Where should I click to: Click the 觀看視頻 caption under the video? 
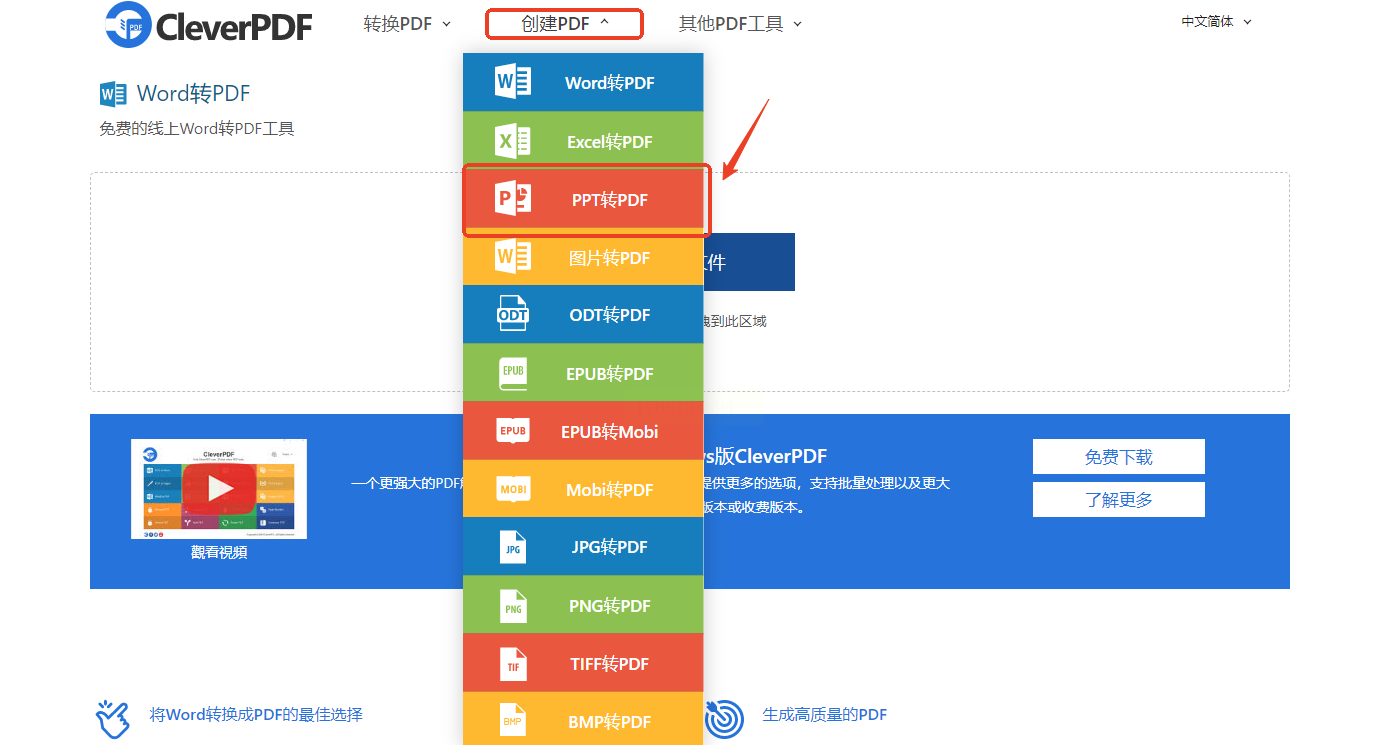pyautogui.click(x=219, y=552)
